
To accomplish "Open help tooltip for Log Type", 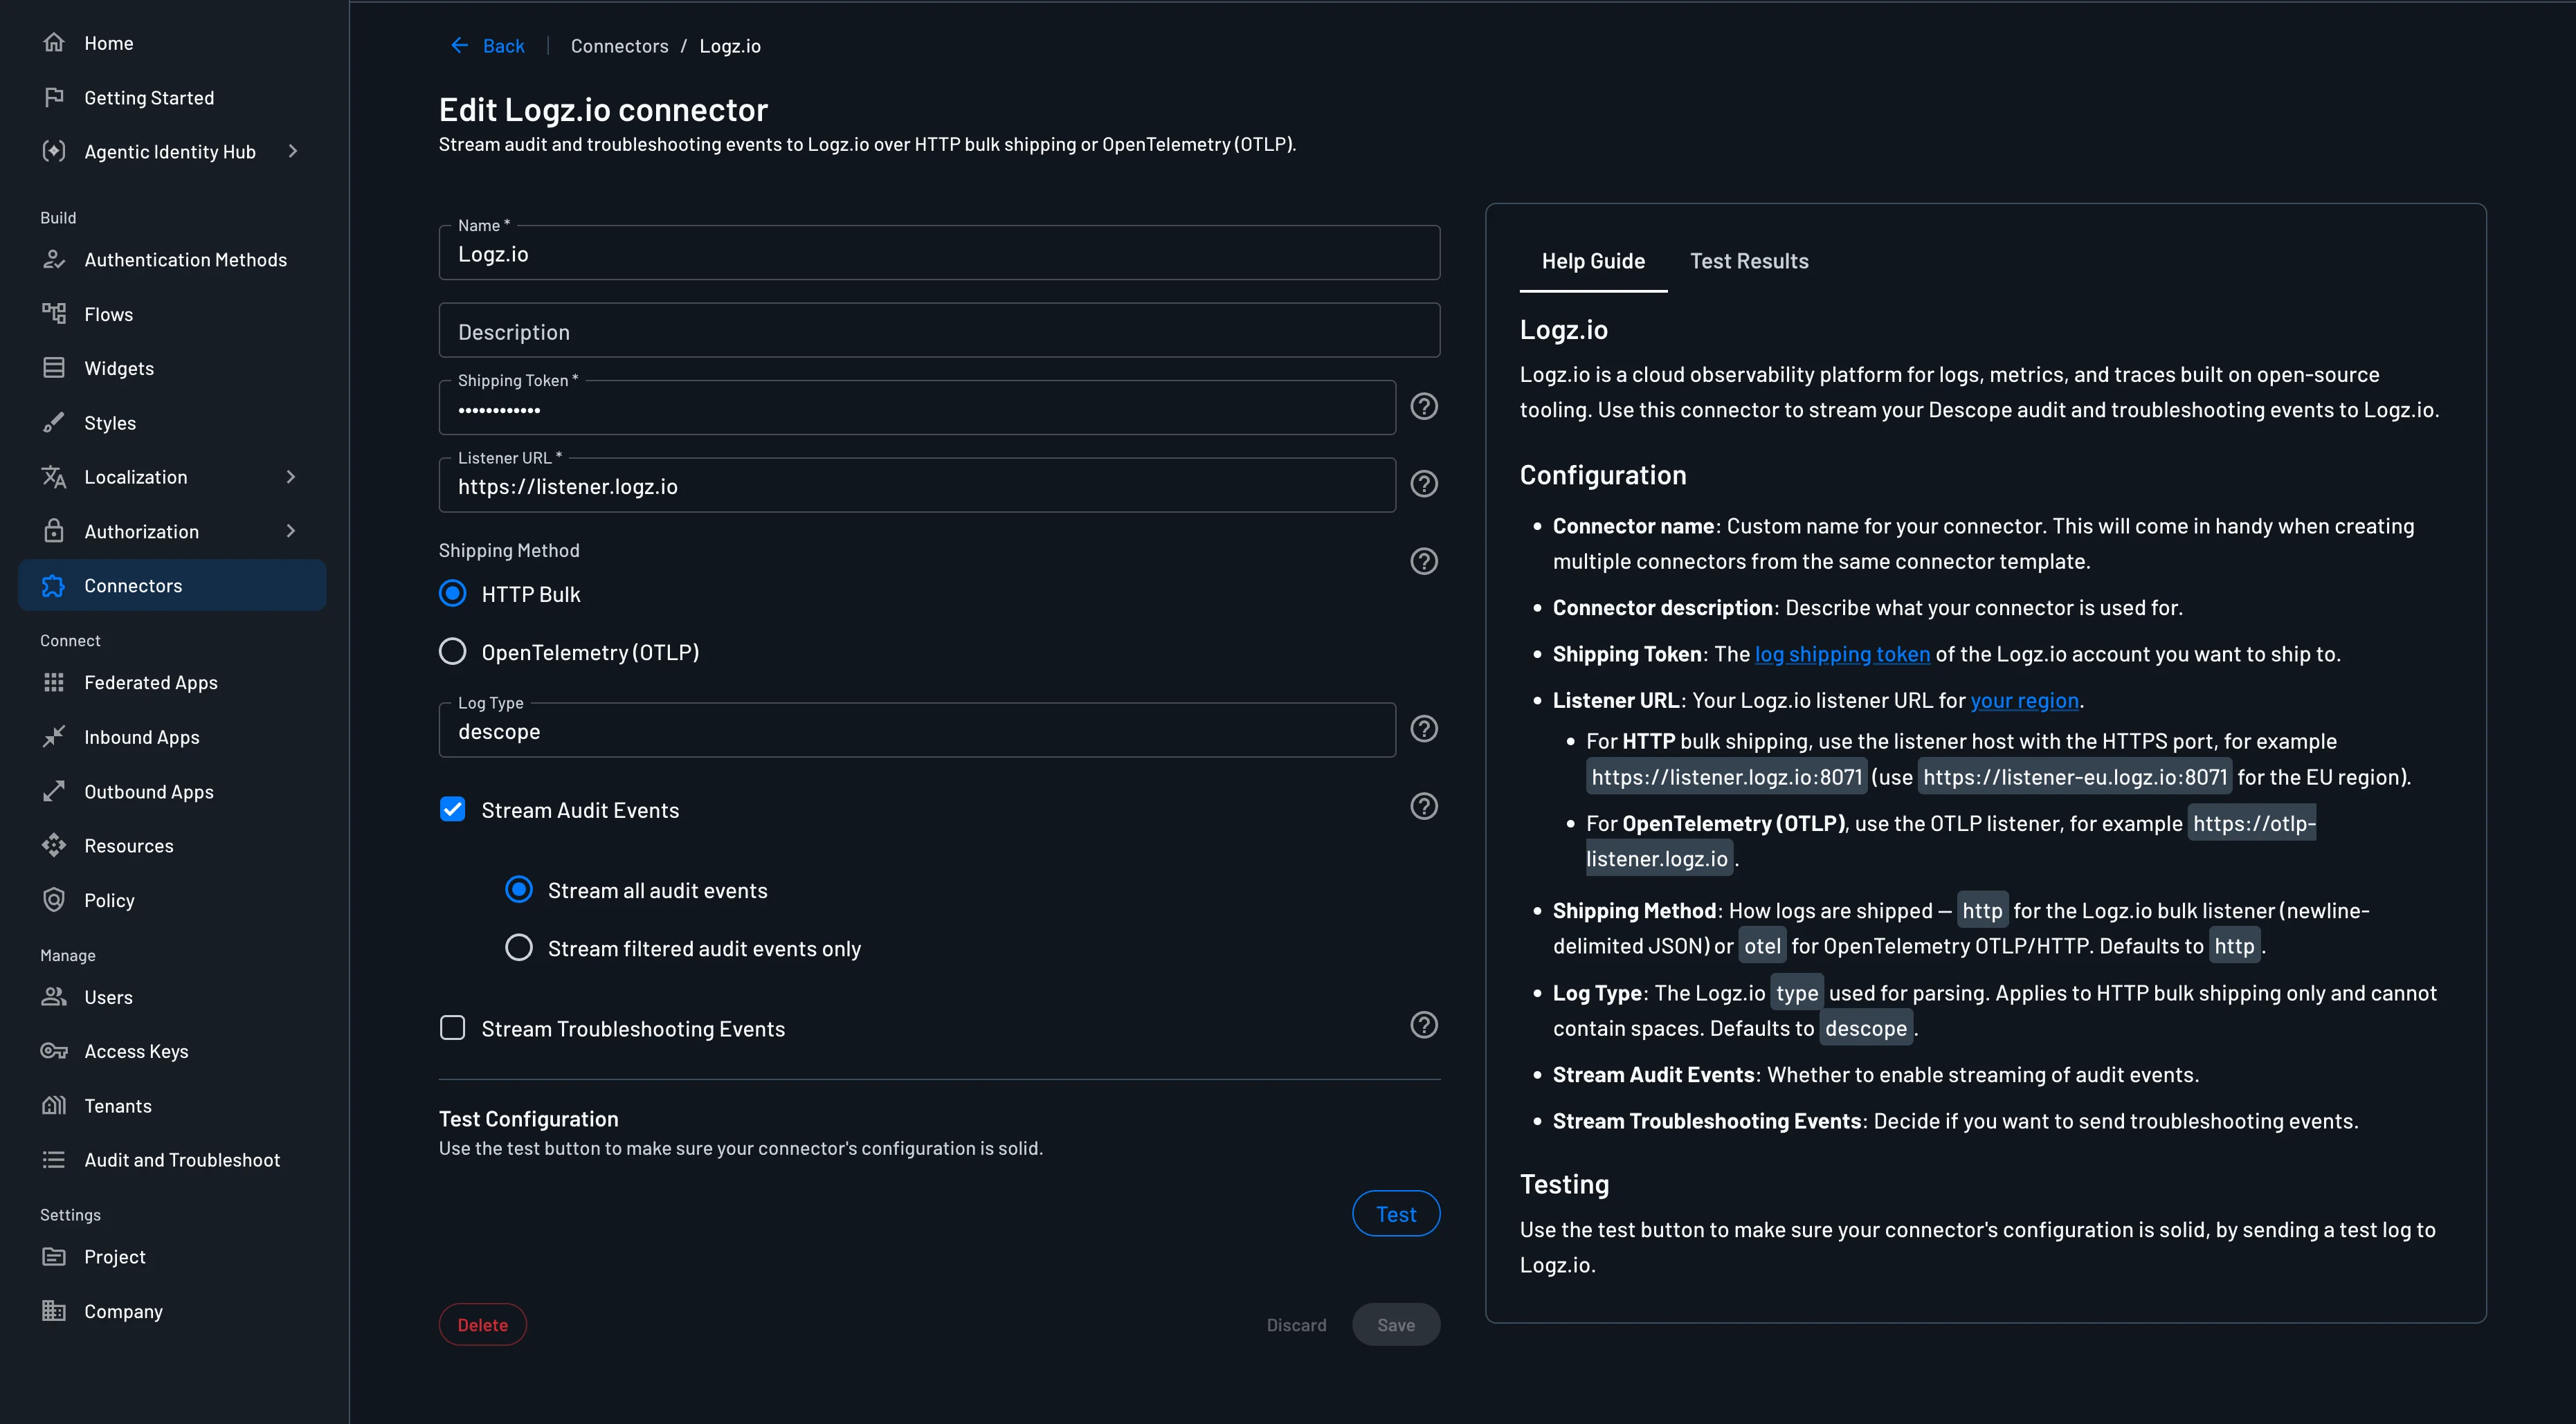I will click(1424, 729).
